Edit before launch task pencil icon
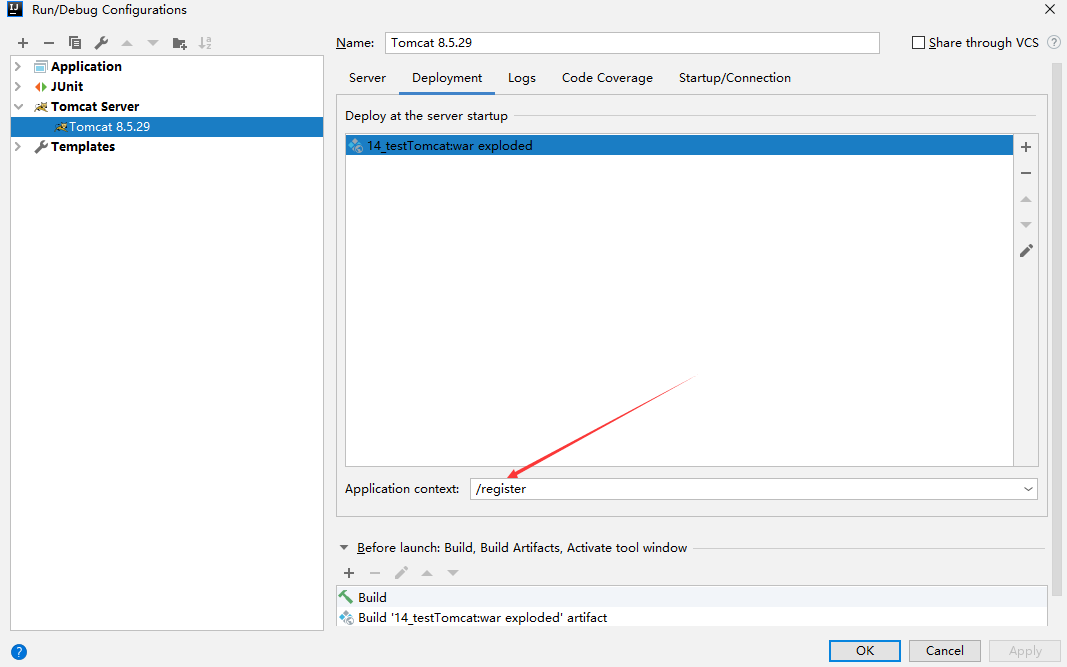 click(x=401, y=573)
